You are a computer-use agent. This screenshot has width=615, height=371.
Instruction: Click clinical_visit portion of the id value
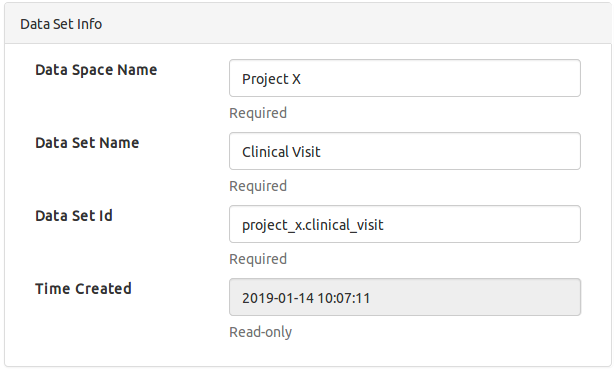click(344, 226)
